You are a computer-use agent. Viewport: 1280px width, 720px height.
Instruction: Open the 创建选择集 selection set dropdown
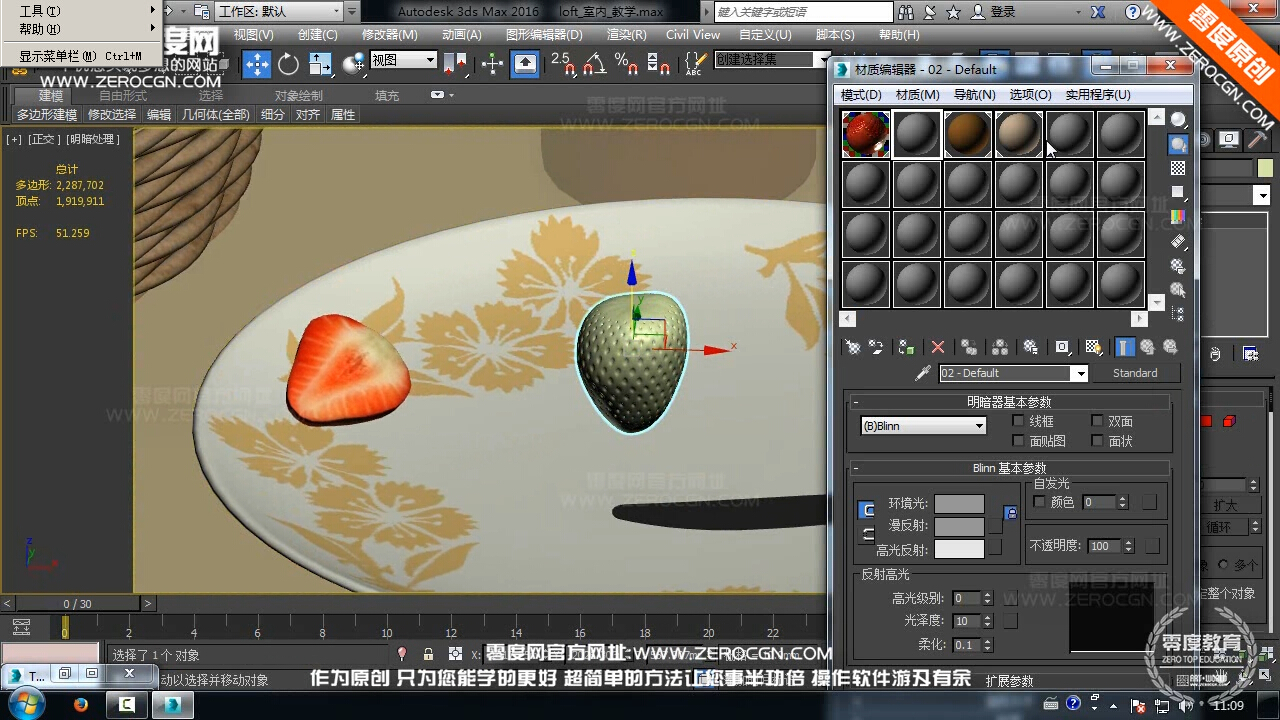click(773, 60)
